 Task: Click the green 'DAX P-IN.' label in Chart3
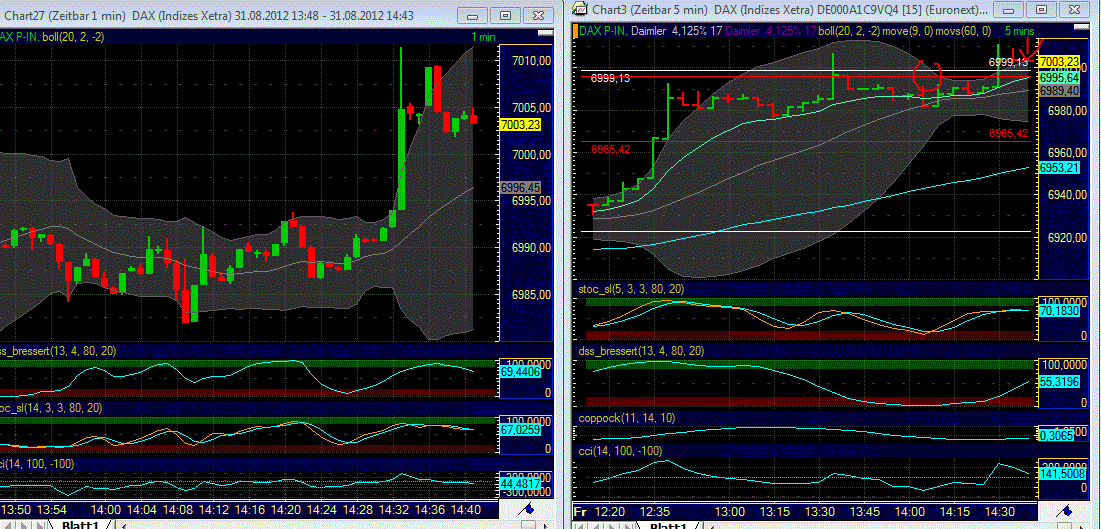pos(603,31)
